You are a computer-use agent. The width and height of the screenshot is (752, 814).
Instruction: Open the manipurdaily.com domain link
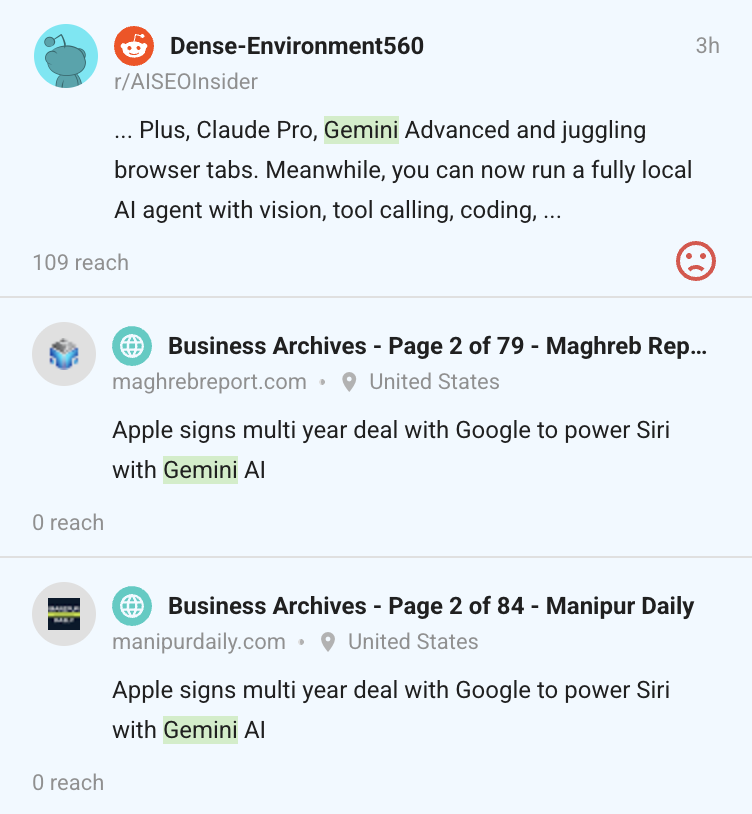pyautogui.click(x=199, y=642)
